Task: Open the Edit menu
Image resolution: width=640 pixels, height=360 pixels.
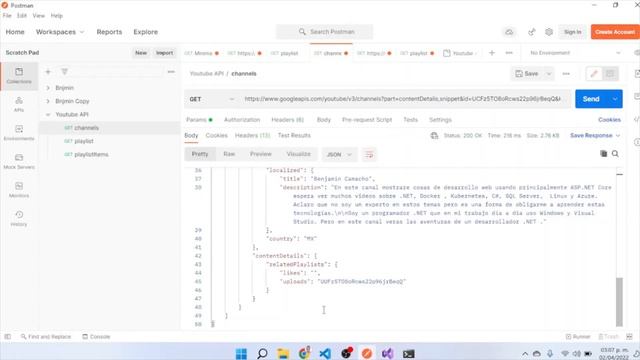Action: coord(22,16)
